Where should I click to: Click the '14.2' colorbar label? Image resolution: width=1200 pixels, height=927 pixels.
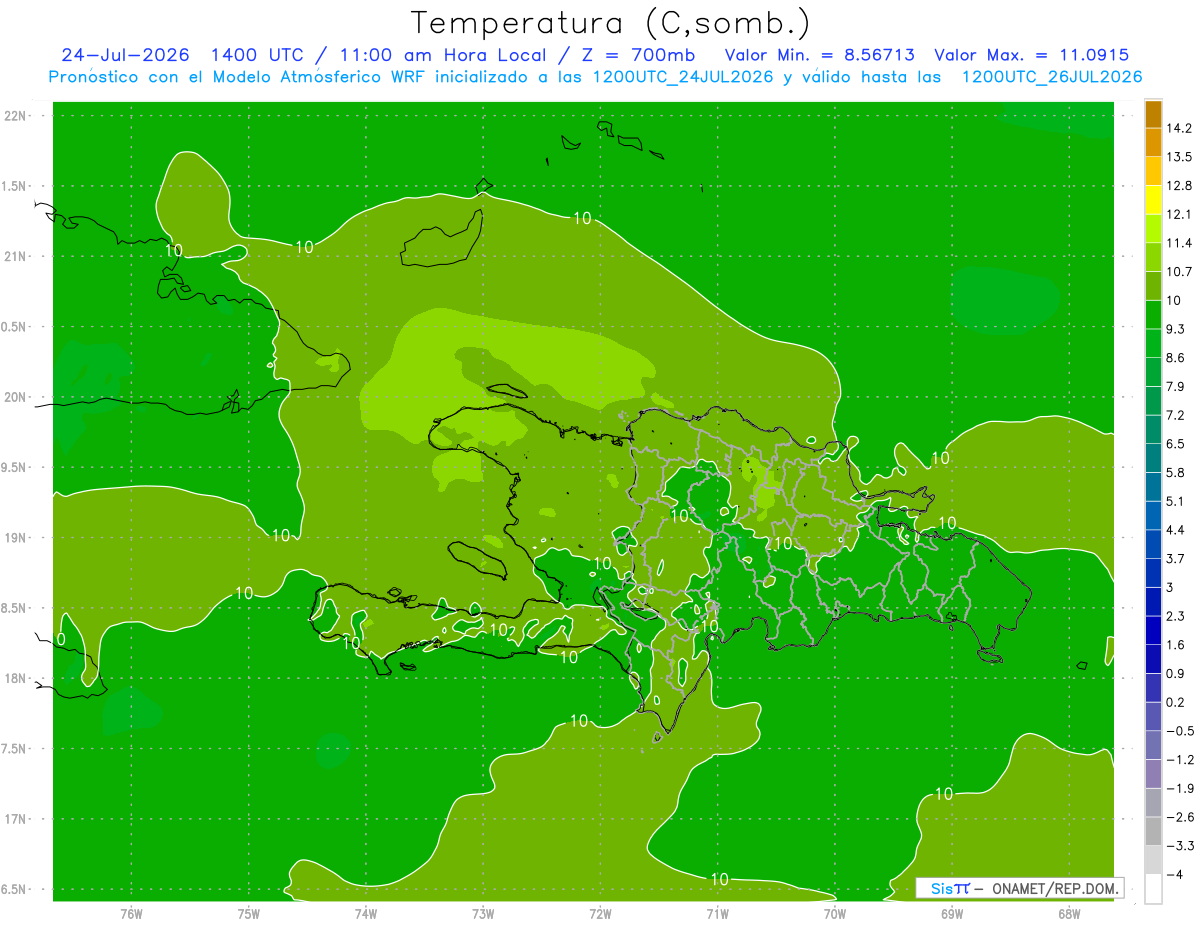pyautogui.click(x=1179, y=128)
